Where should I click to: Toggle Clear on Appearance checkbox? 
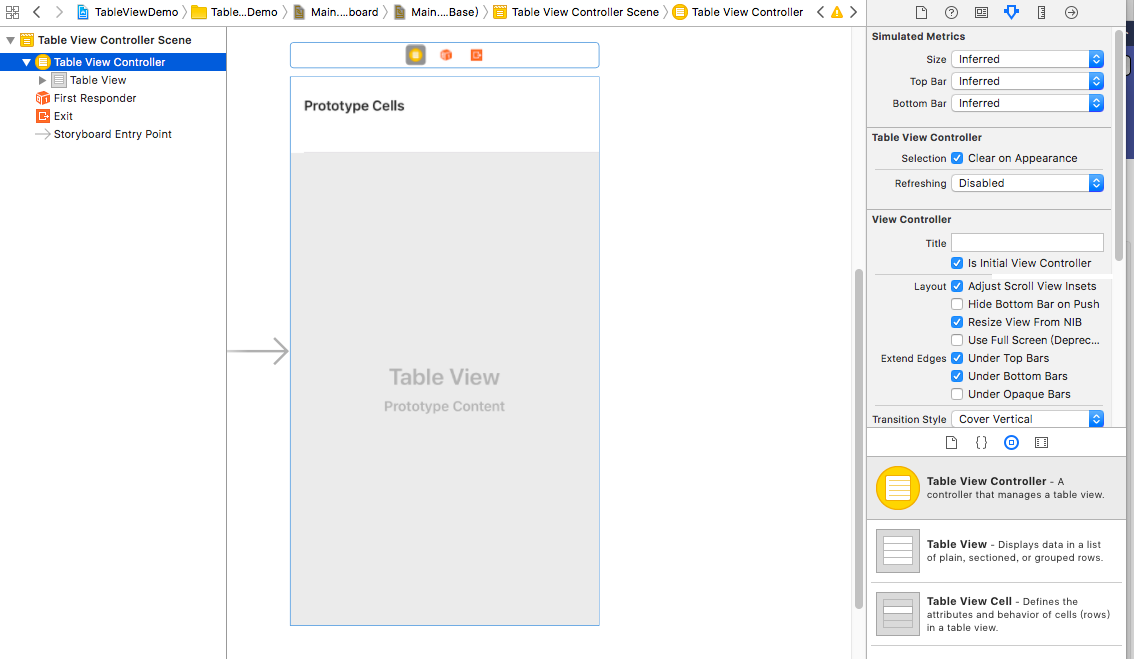957,158
